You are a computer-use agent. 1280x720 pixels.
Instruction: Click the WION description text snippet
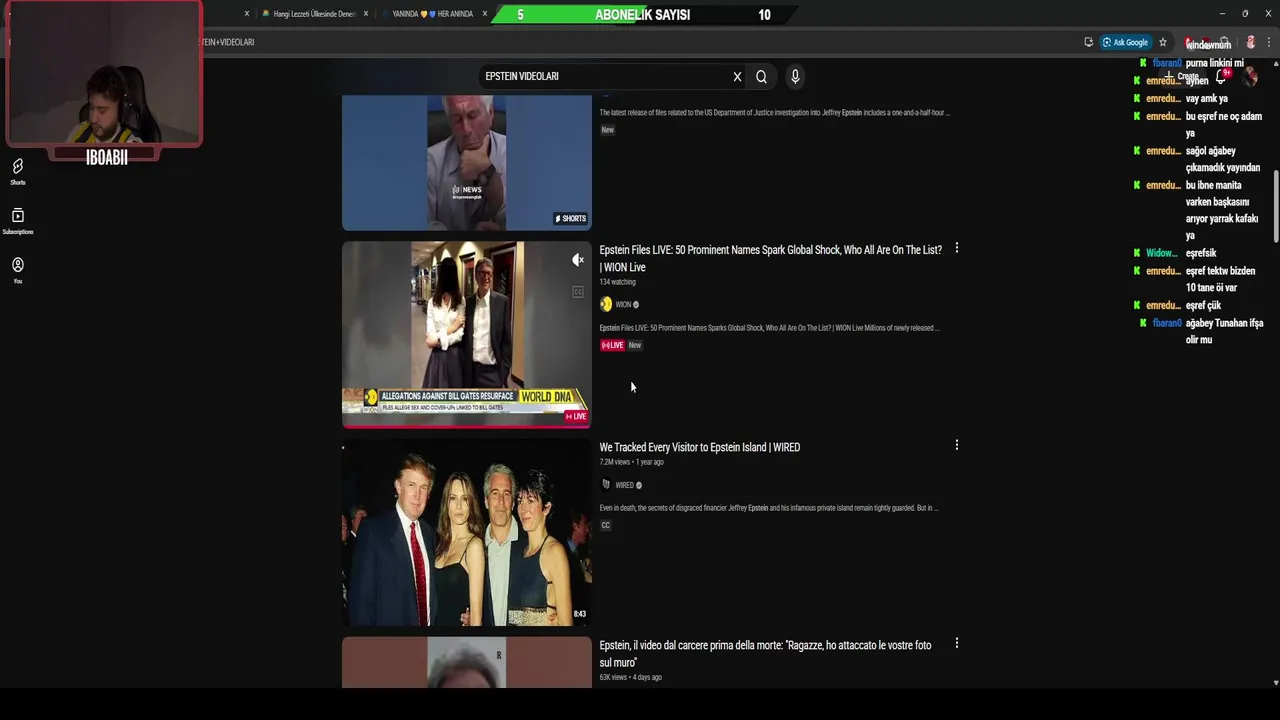[769, 328]
